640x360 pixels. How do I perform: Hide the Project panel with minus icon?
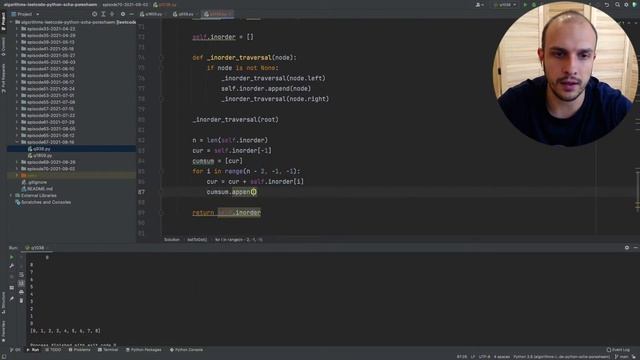point(131,14)
